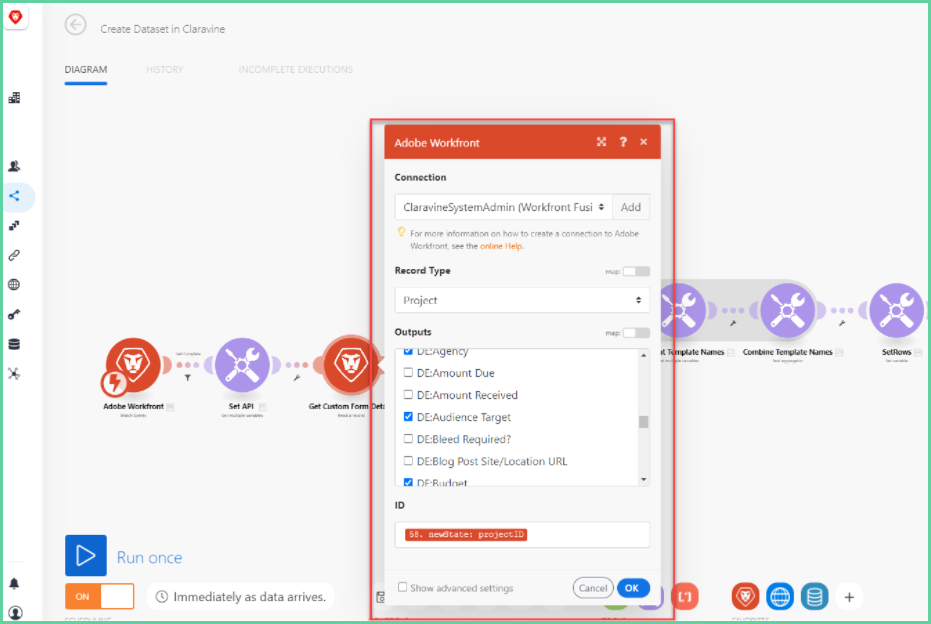This screenshot has width=931, height=624.
Task: Add a favorite with the plus icon
Action: [849, 597]
